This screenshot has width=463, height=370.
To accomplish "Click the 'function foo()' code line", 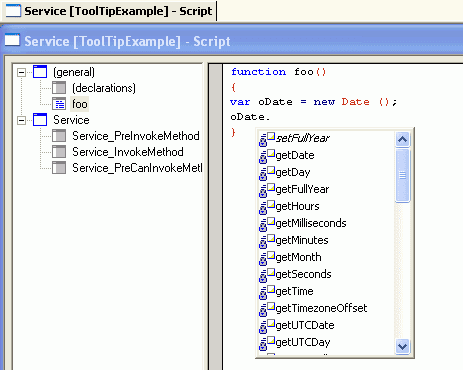I will 278,72.
